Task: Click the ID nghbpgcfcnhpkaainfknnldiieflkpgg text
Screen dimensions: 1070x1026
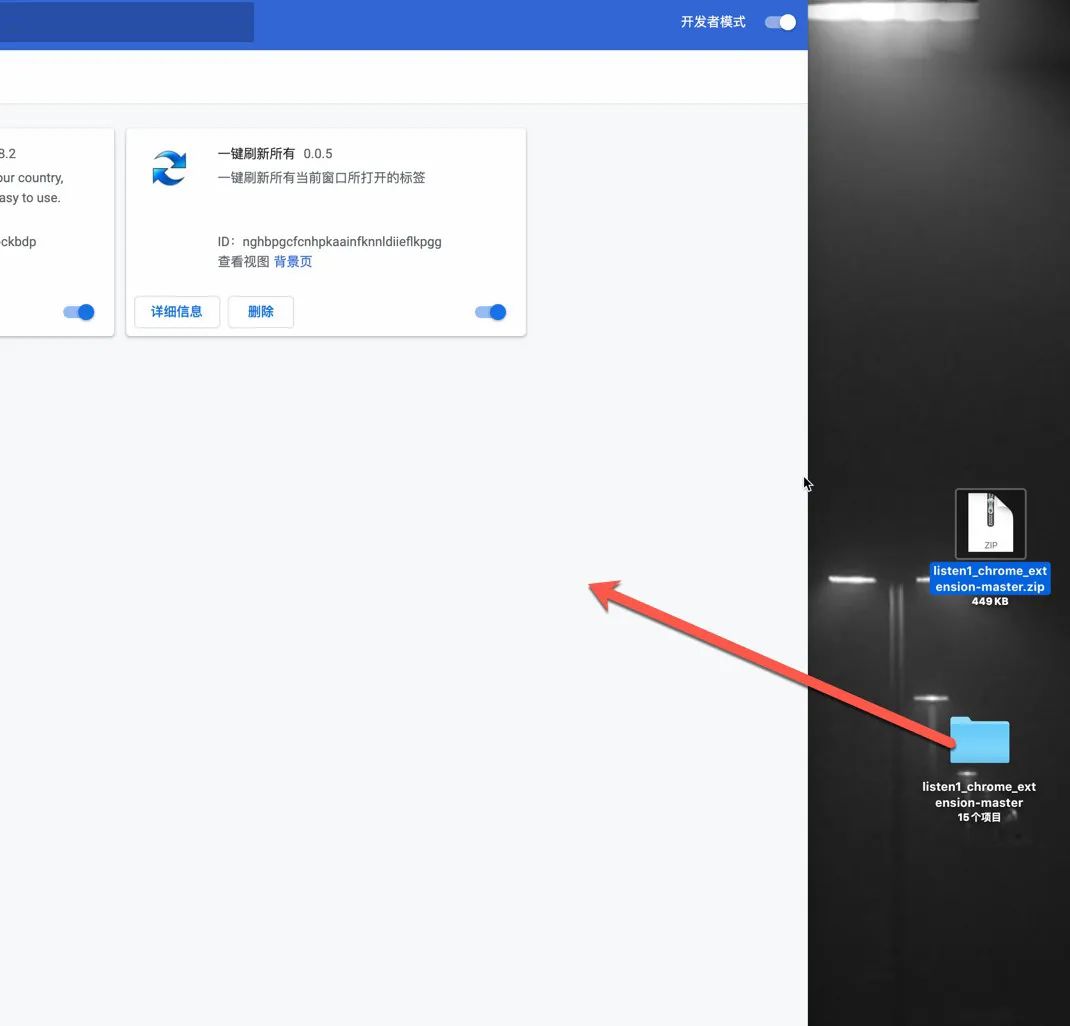Action: click(330, 241)
